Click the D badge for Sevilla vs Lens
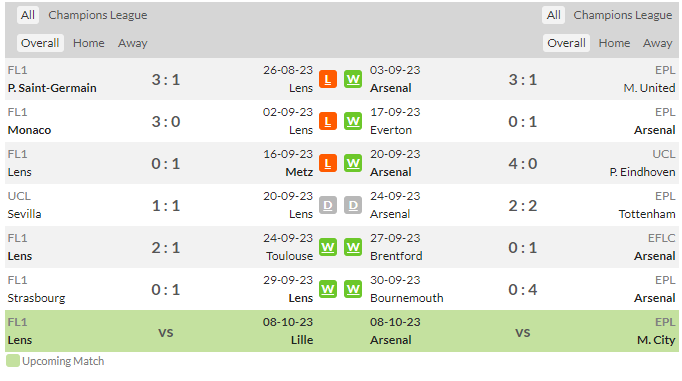Viewport: 682px width, 381px height. 328,205
